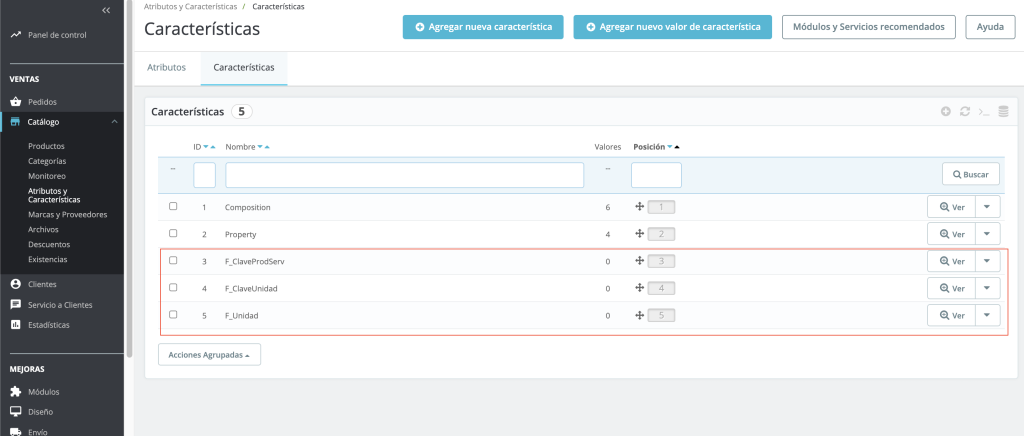Collapse the Catálogo menu chevron
The width and height of the screenshot is (1024, 436).
click(x=114, y=122)
